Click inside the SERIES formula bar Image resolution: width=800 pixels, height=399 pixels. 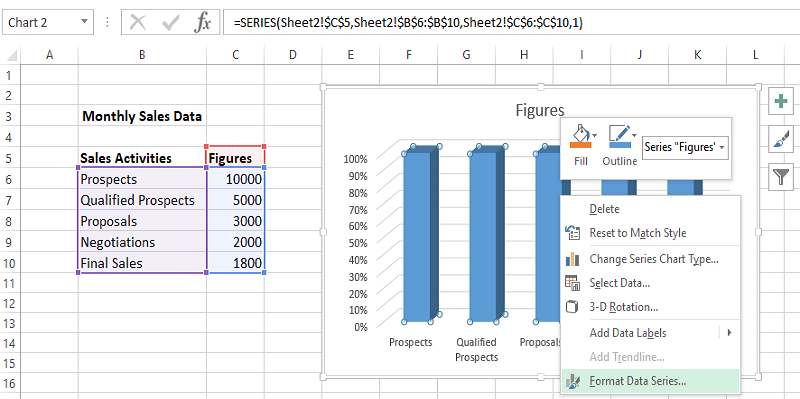(x=510, y=23)
